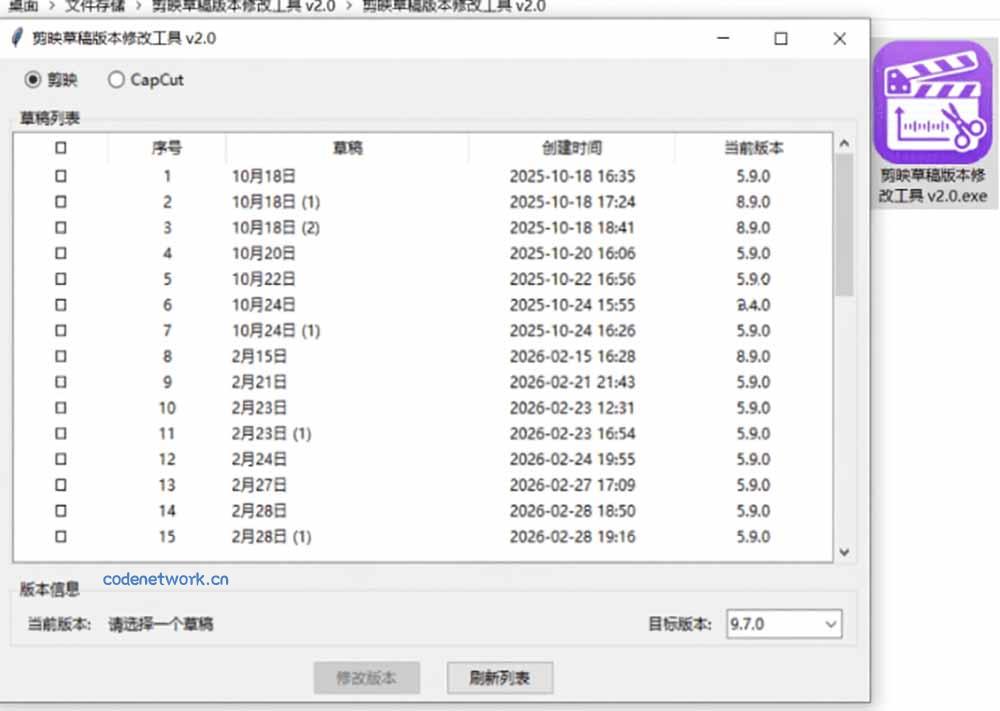
Task: Select draft named 2月23日 (1)
Action: (272, 434)
